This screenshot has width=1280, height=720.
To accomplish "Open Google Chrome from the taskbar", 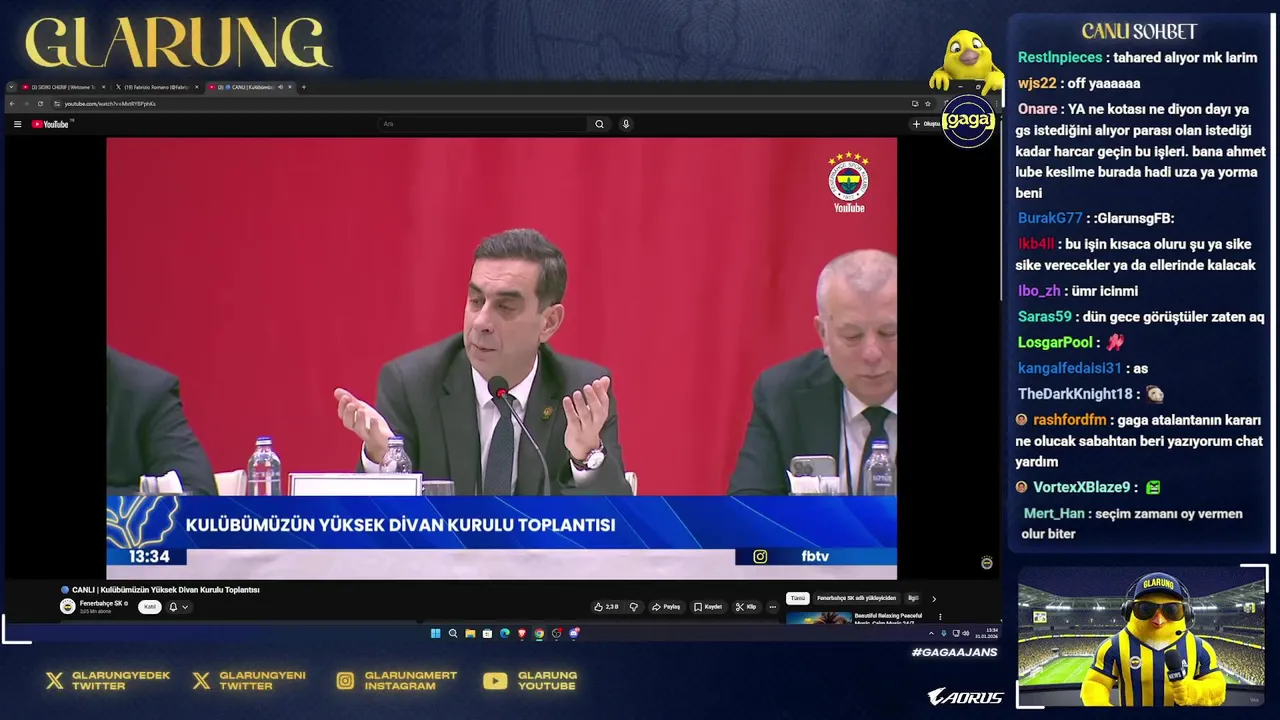I will 539,633.
